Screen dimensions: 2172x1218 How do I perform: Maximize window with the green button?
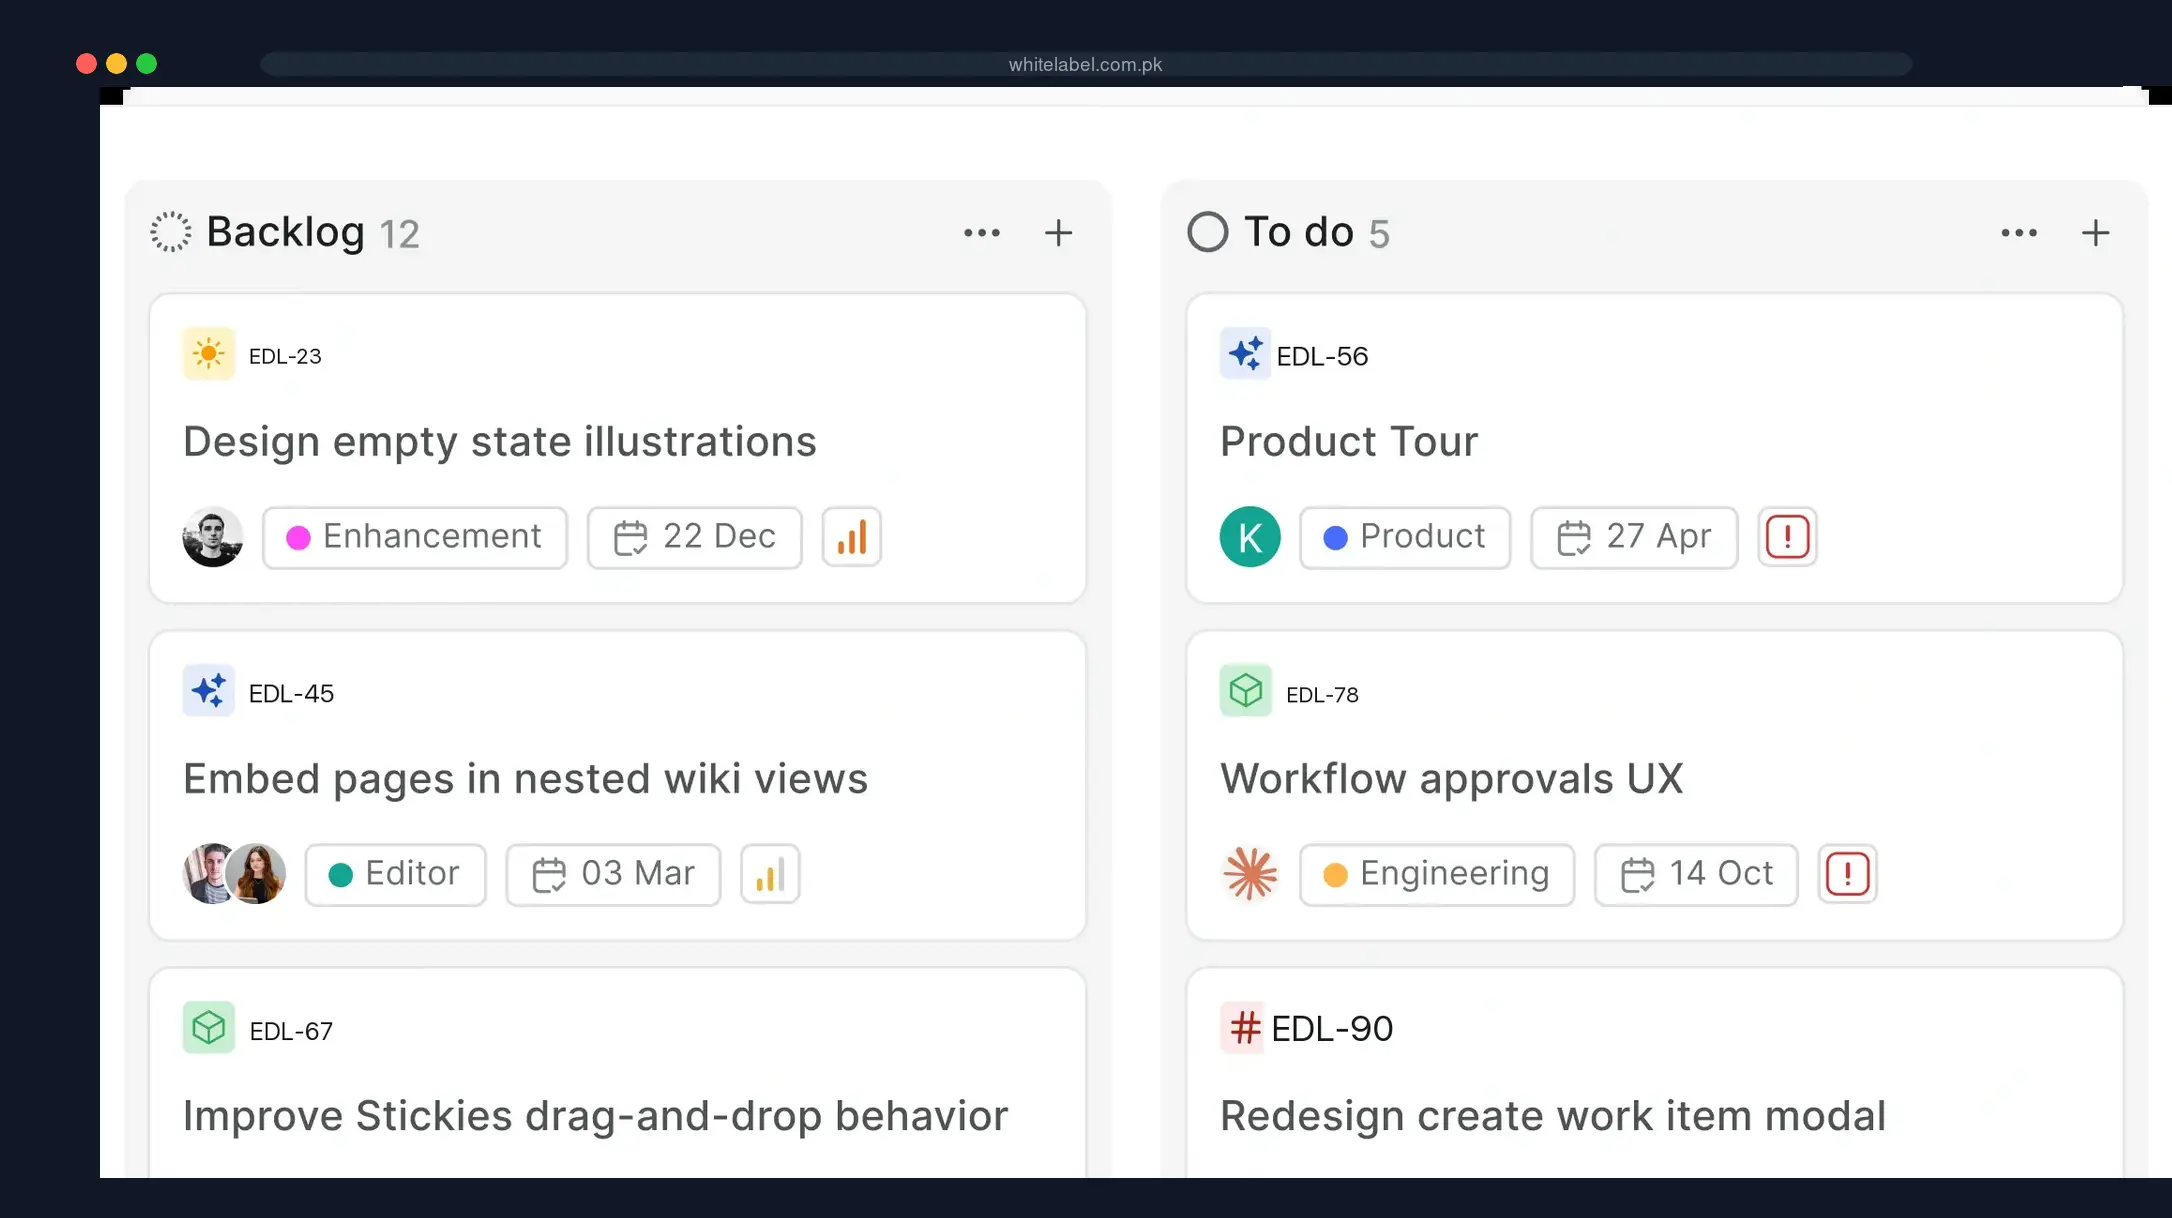pos(146,64)
